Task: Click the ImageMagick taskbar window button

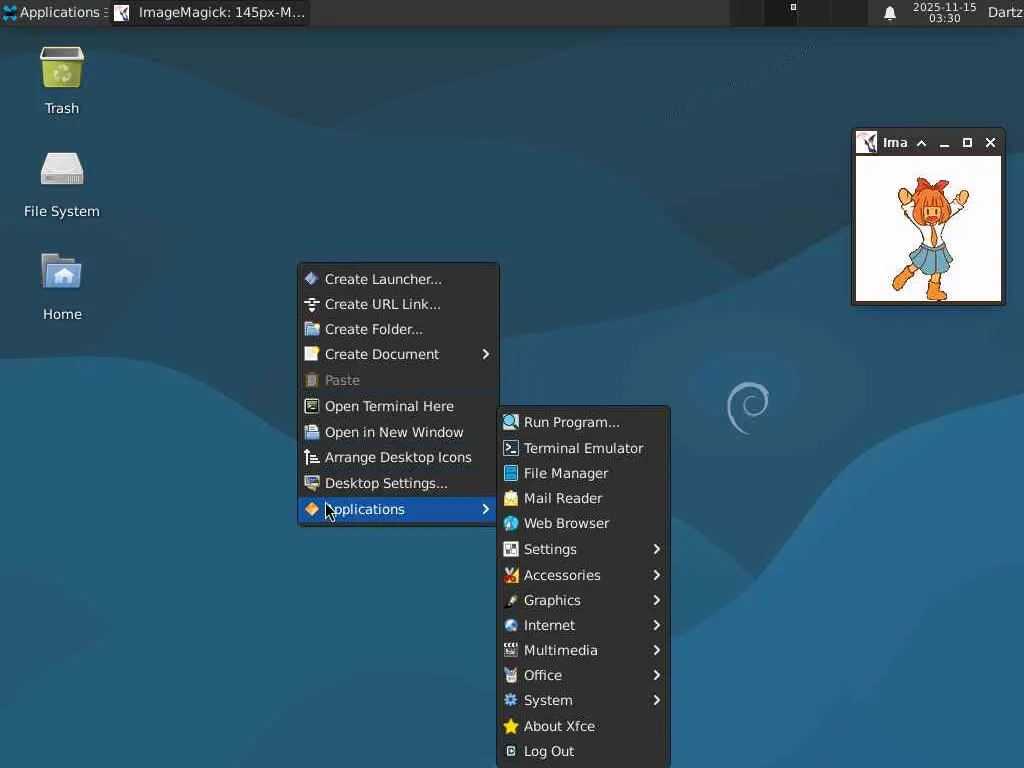Action: point(210,12)
